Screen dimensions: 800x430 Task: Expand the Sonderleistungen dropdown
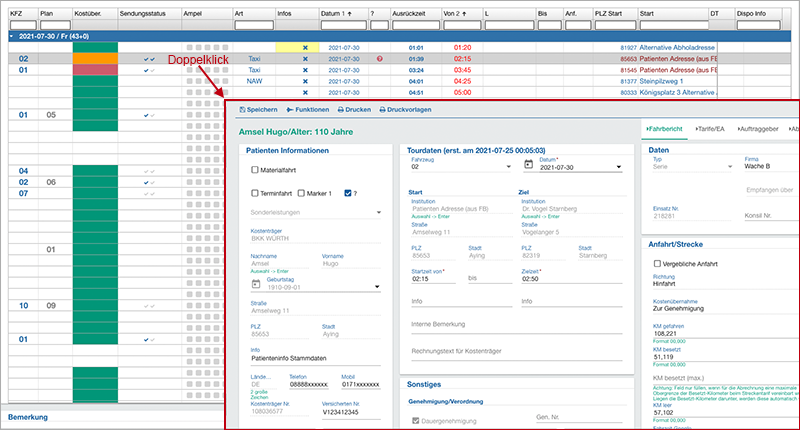pyautogui.click(x=378, y=213)
